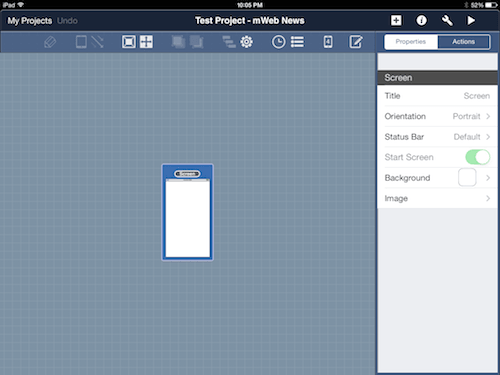500x375 pixels.
Task: Click the Undo button
Action: (x=67, y=21)
